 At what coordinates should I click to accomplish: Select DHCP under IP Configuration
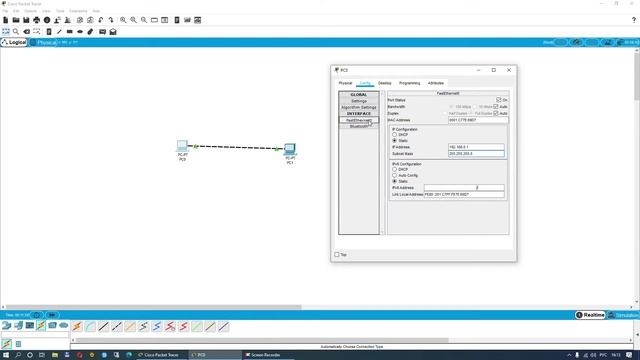tap(394, 134)
